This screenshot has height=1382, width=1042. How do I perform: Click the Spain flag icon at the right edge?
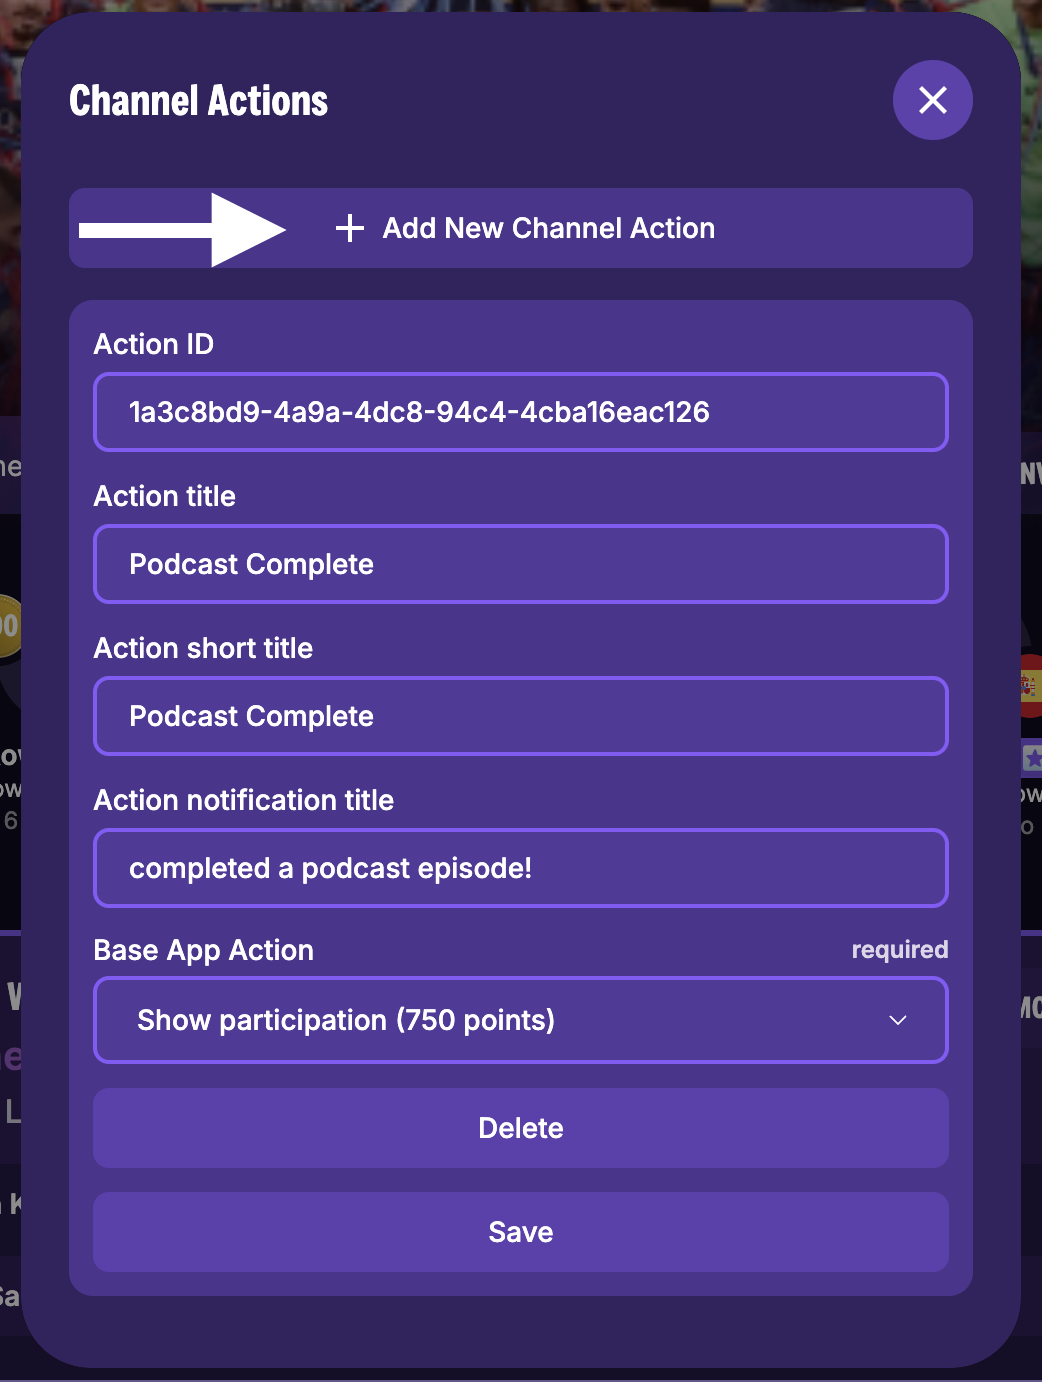1030,686
